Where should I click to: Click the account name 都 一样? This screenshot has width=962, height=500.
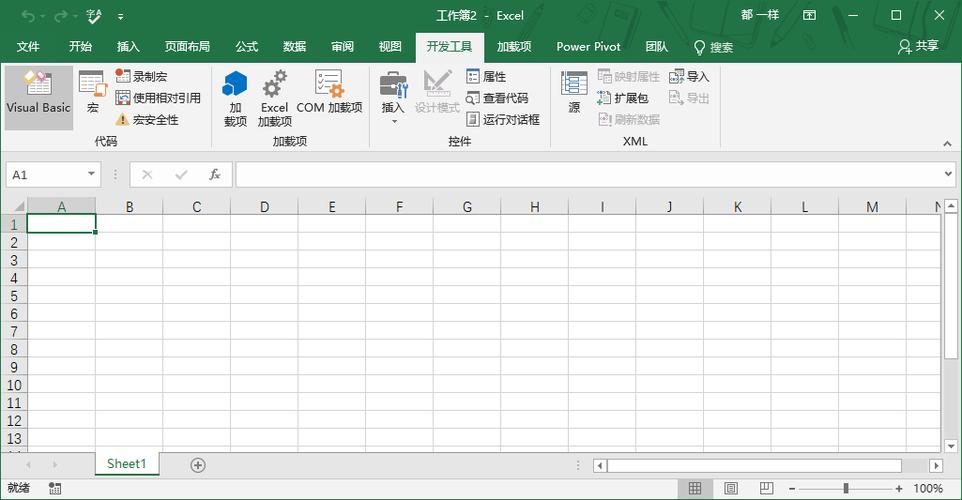pyautogui.click(x=760, y=15)
